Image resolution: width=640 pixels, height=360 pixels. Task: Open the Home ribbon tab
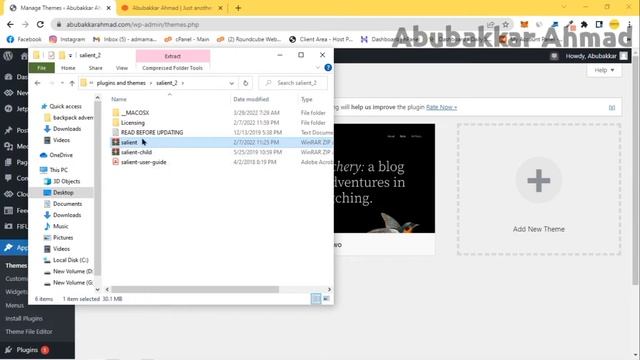[x=68, y=68]
